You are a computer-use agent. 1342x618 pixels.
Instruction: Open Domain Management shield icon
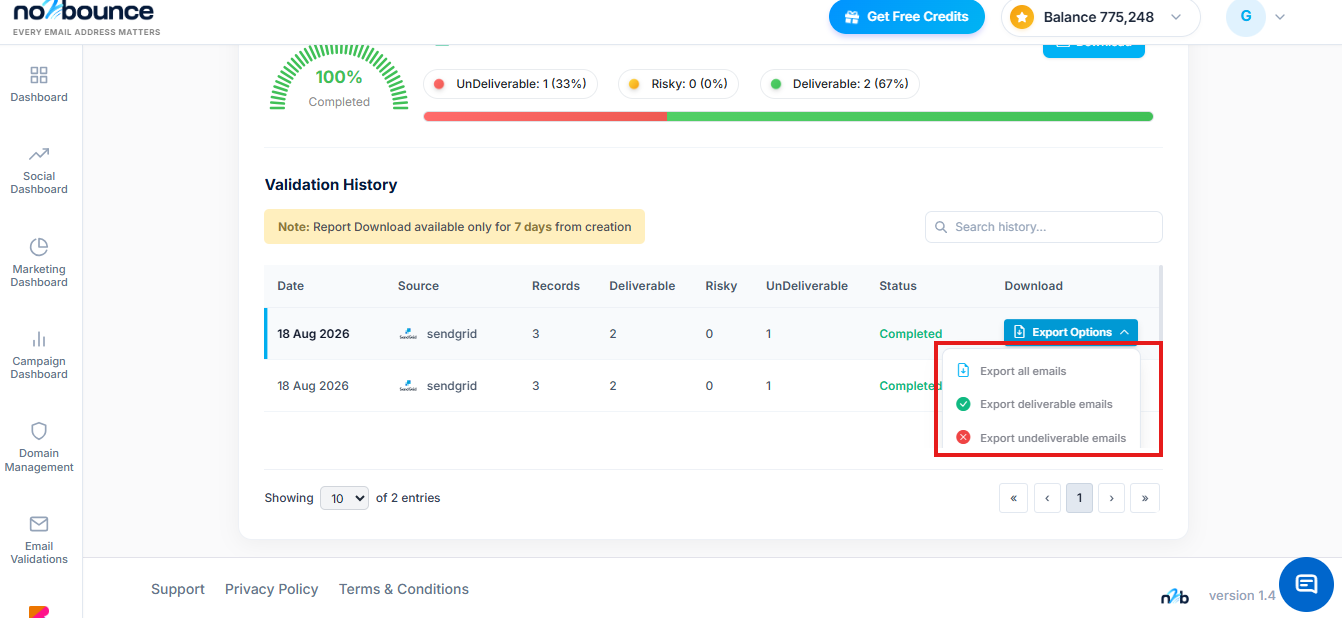[x=39, y=431]
